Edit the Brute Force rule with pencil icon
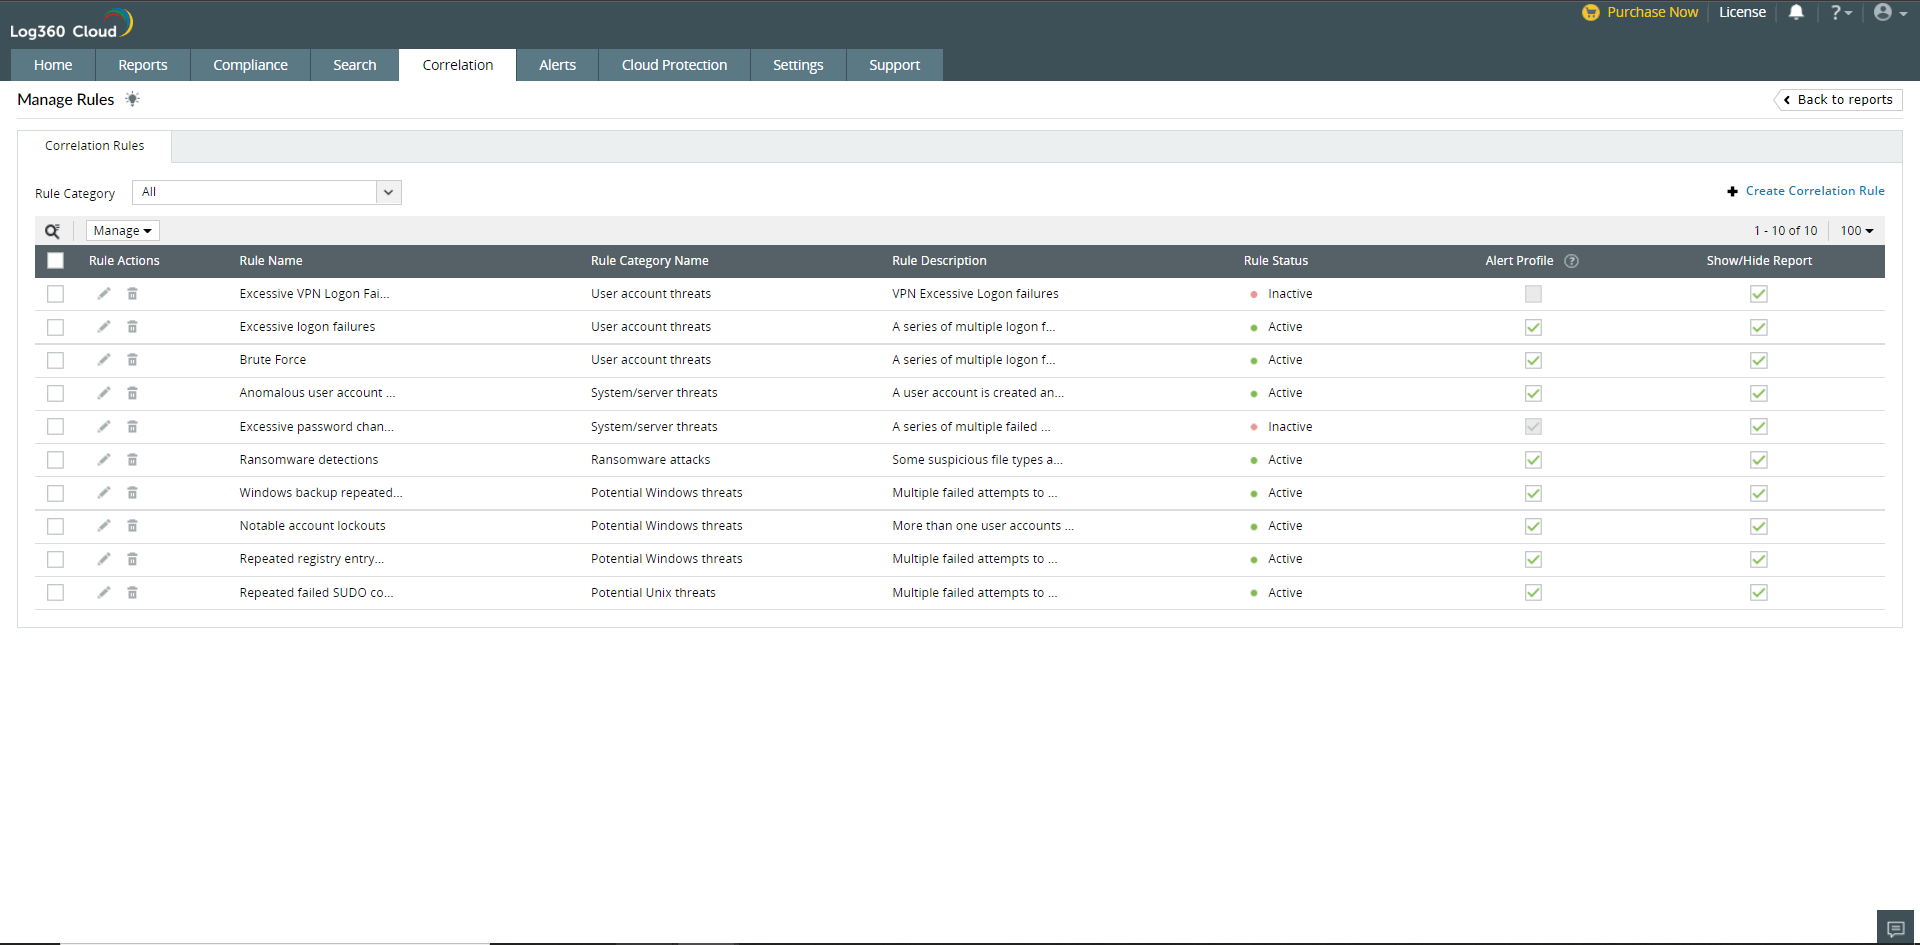 click(x=104, y=360)
